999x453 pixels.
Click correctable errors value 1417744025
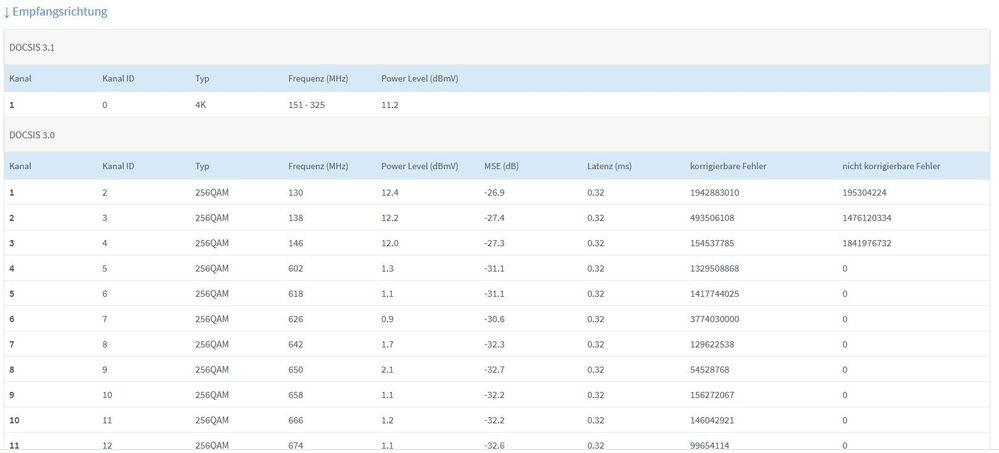point(715,294)
